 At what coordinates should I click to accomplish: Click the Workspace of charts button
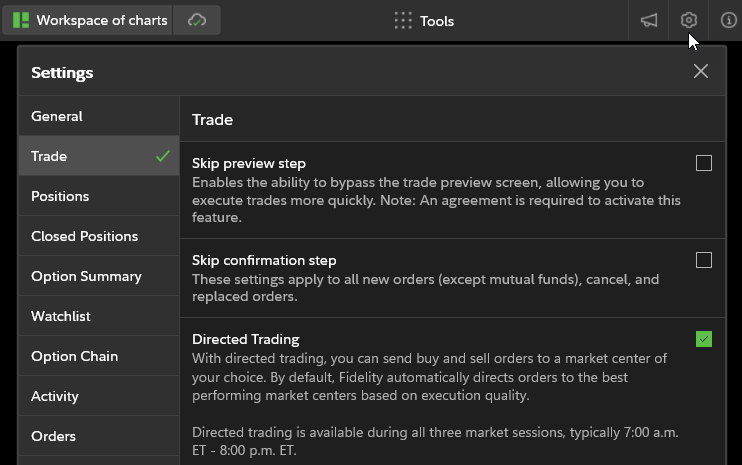coord(100,20)
